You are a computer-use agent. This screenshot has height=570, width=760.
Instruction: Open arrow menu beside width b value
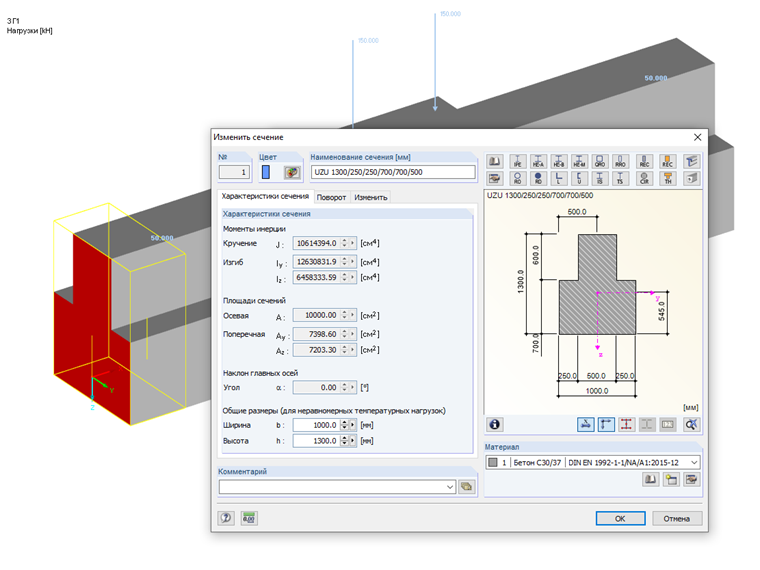point(353,425)
